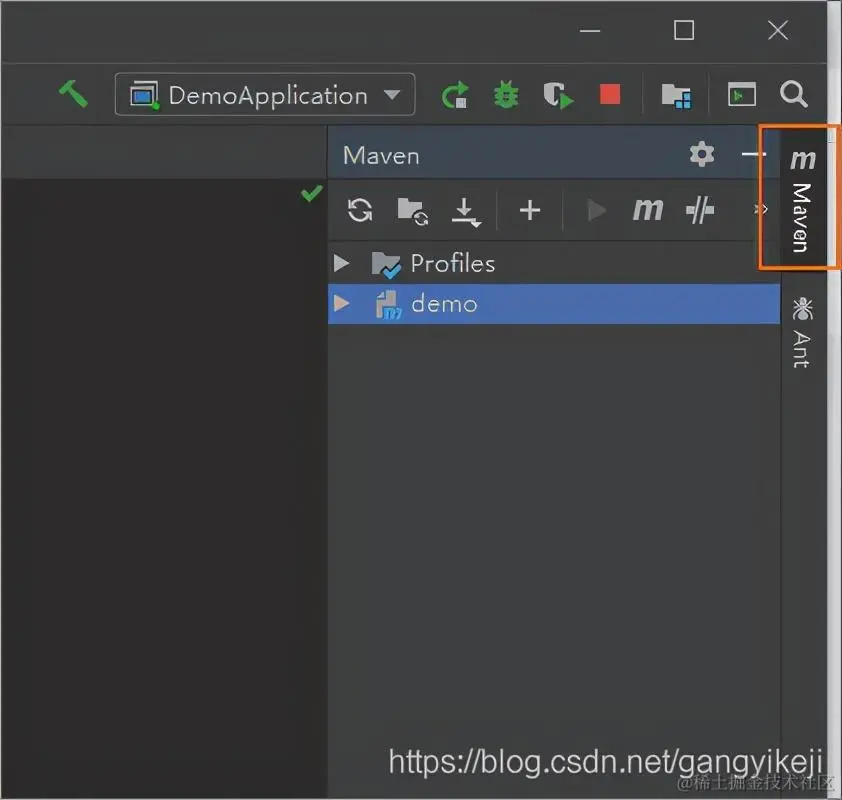The width and height of the screenshot is (842, 800).
Task: Hide the Maven panel with minus icon
Action: tap(753, 154)
